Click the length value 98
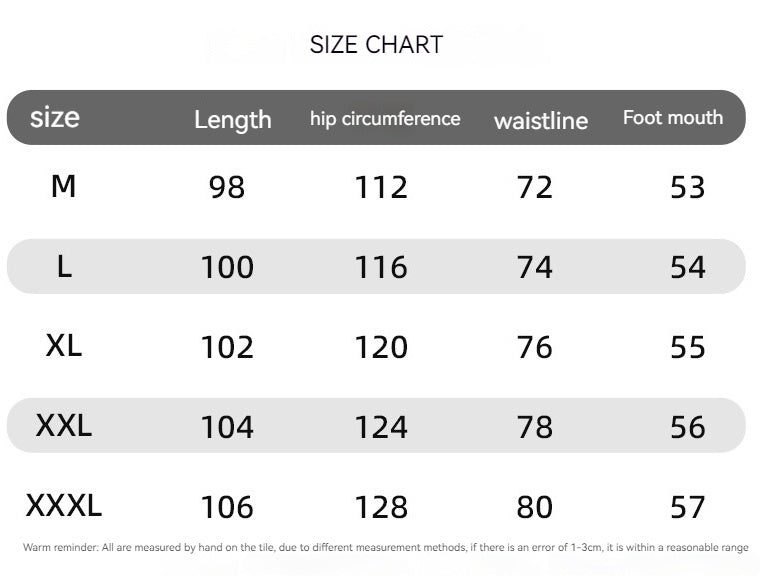The height and width of the screenshot is (582, 763). point(227,187)
